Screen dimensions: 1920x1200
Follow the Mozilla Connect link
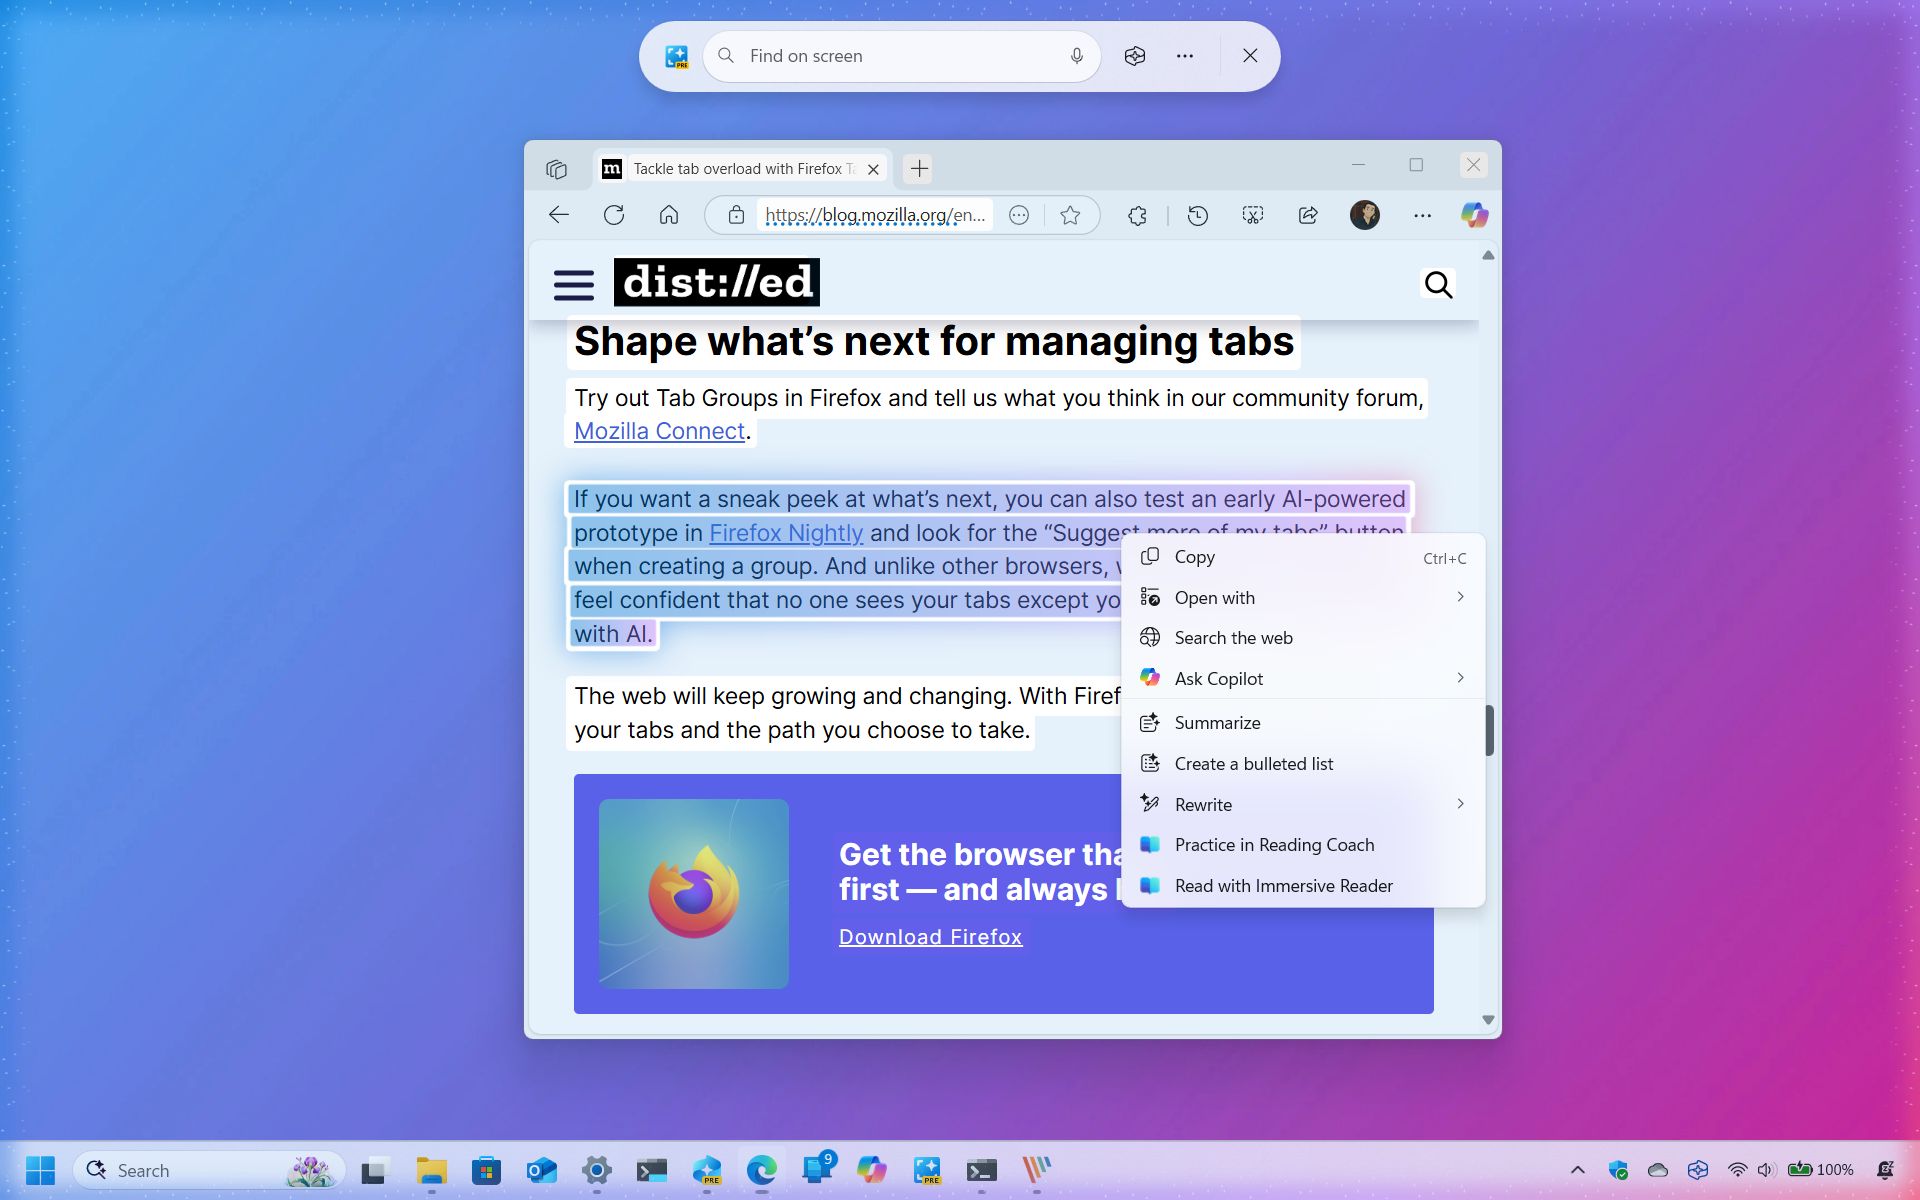[x=658, y=431]
